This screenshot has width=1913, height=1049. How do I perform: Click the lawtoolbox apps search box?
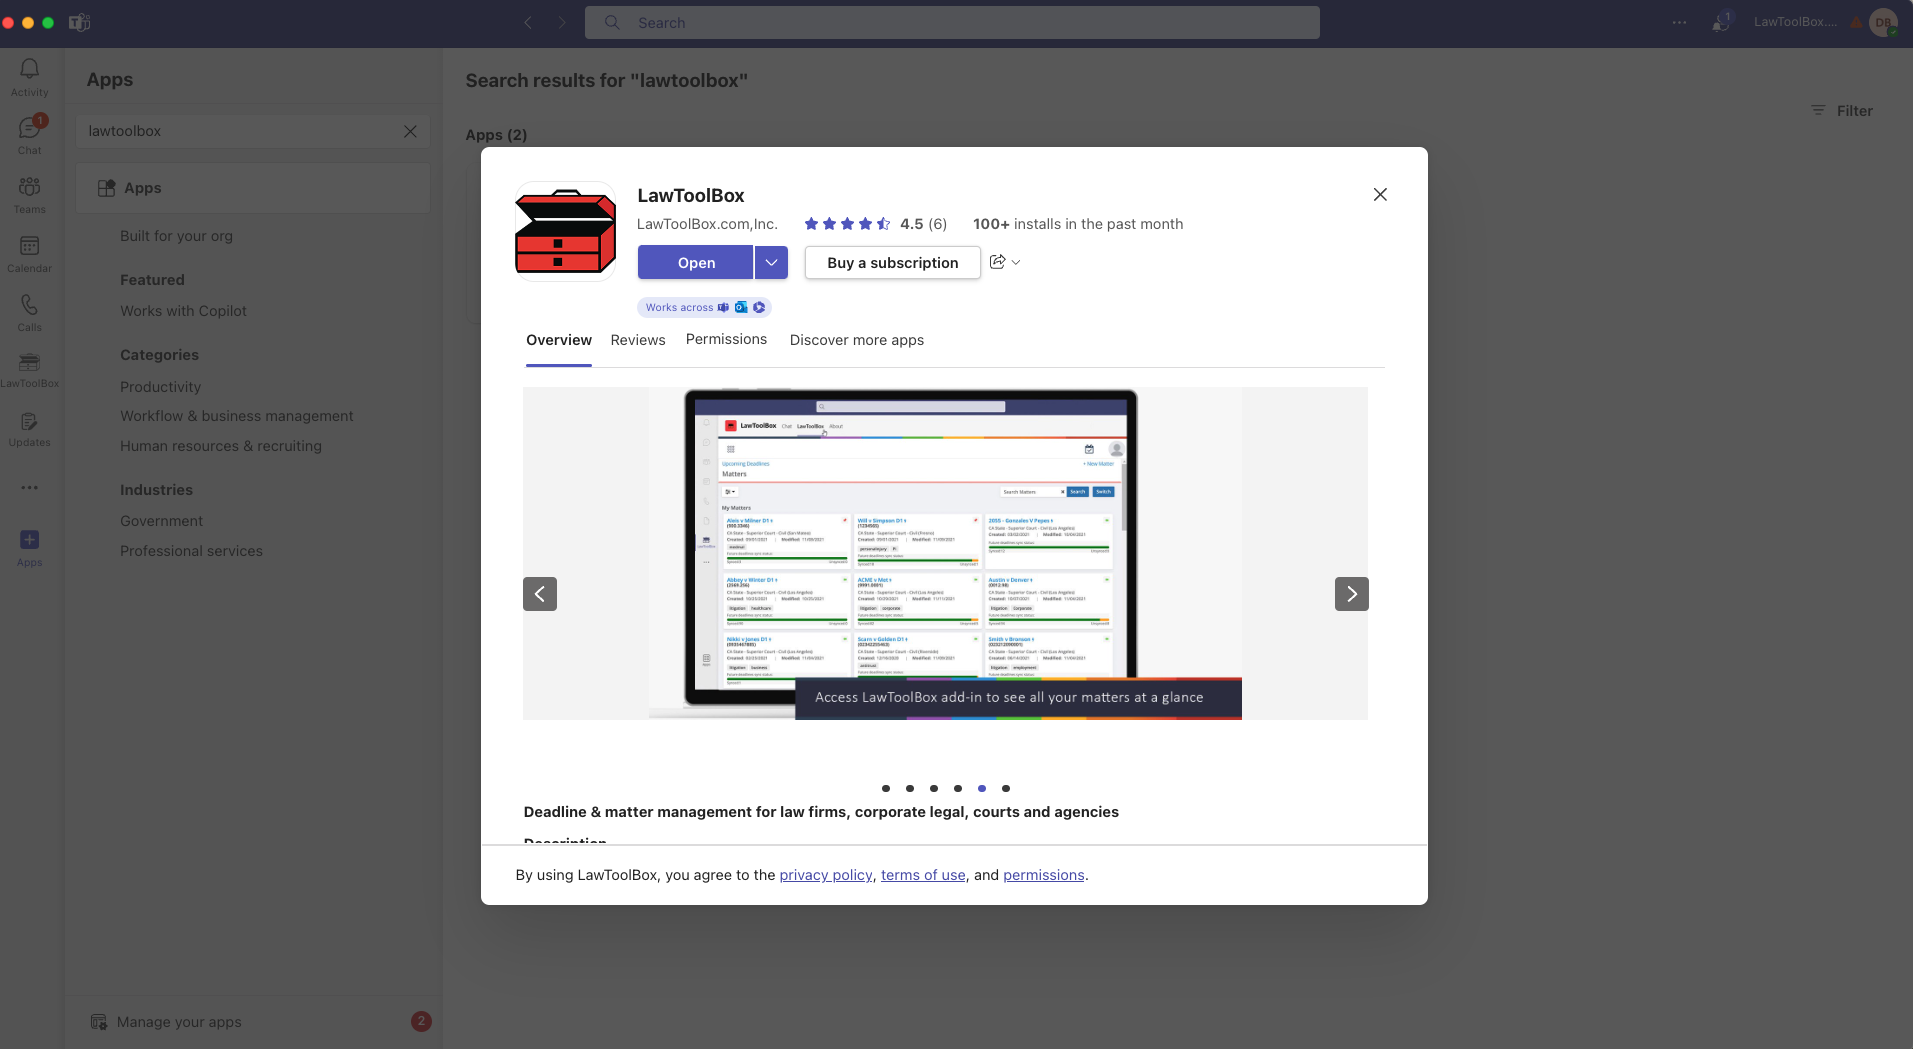[253, 131]
